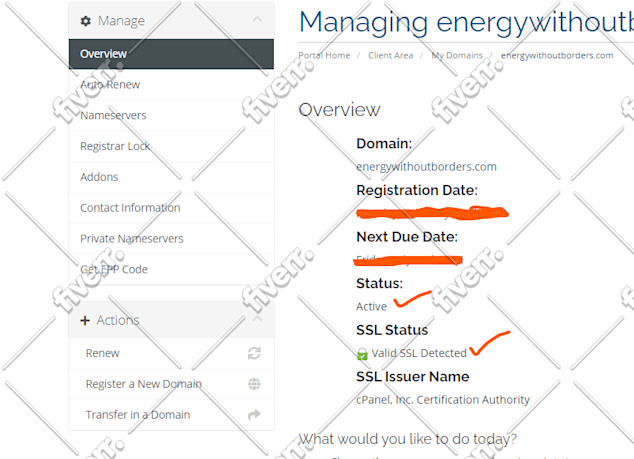Screen dimensions: 634x459
Task: Select the Overview menu item
Action: [171, 54]
